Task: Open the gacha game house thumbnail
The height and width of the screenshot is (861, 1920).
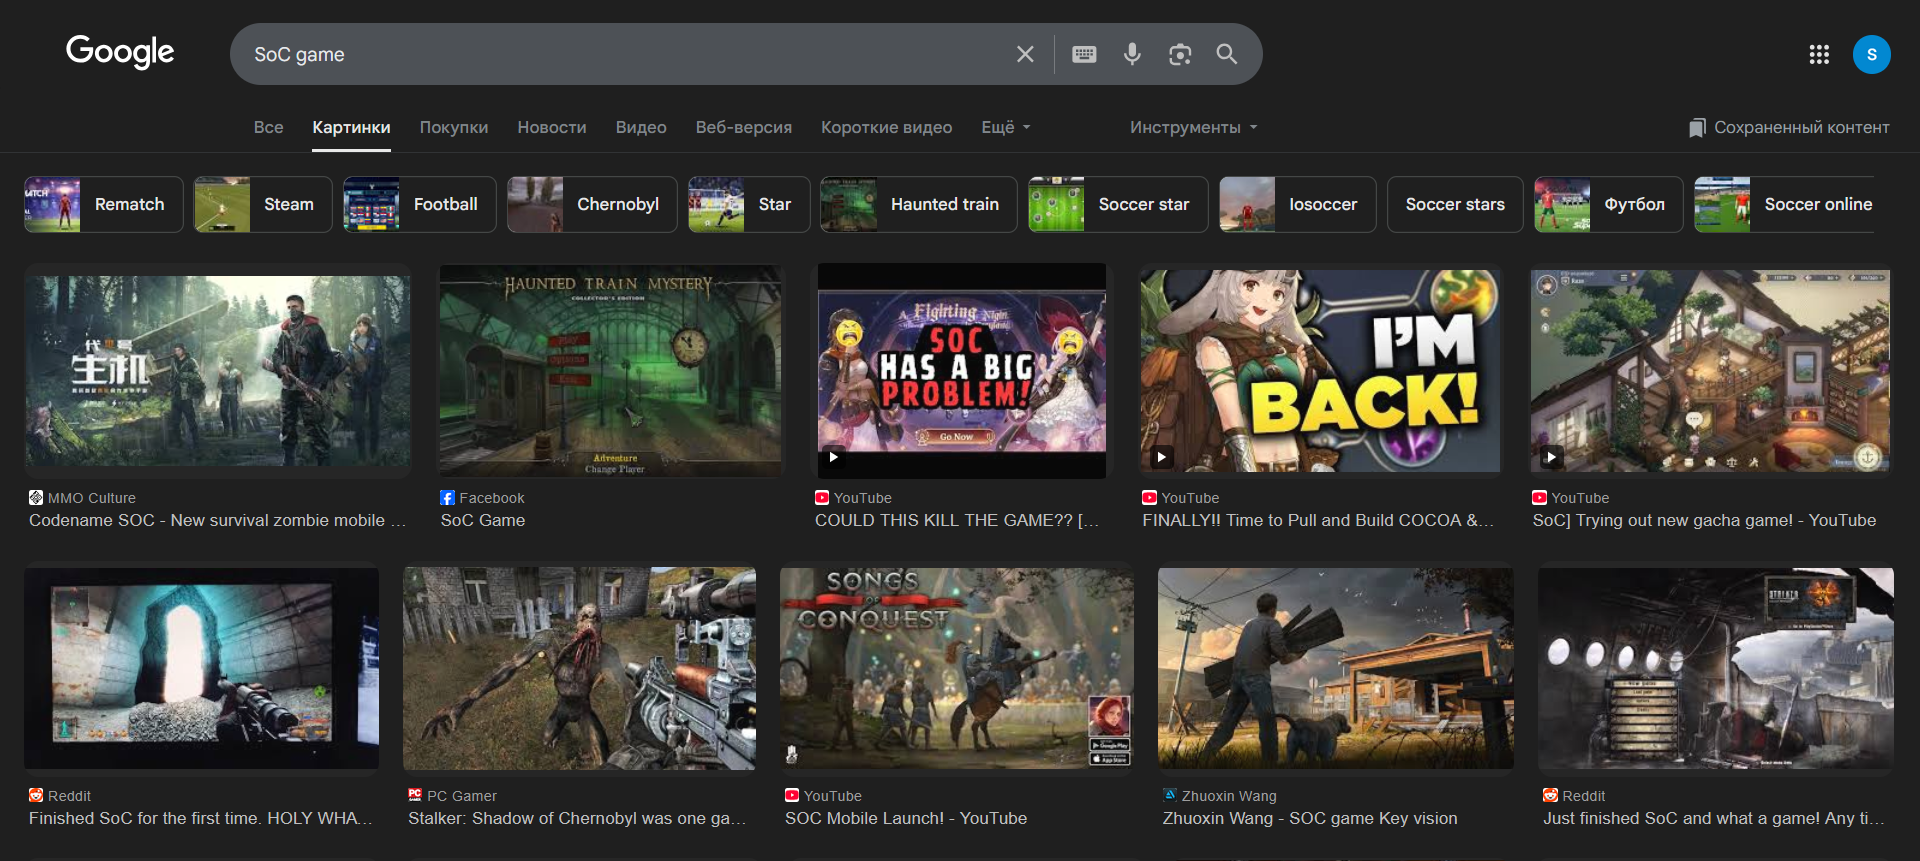Action: pos(1710,371)
